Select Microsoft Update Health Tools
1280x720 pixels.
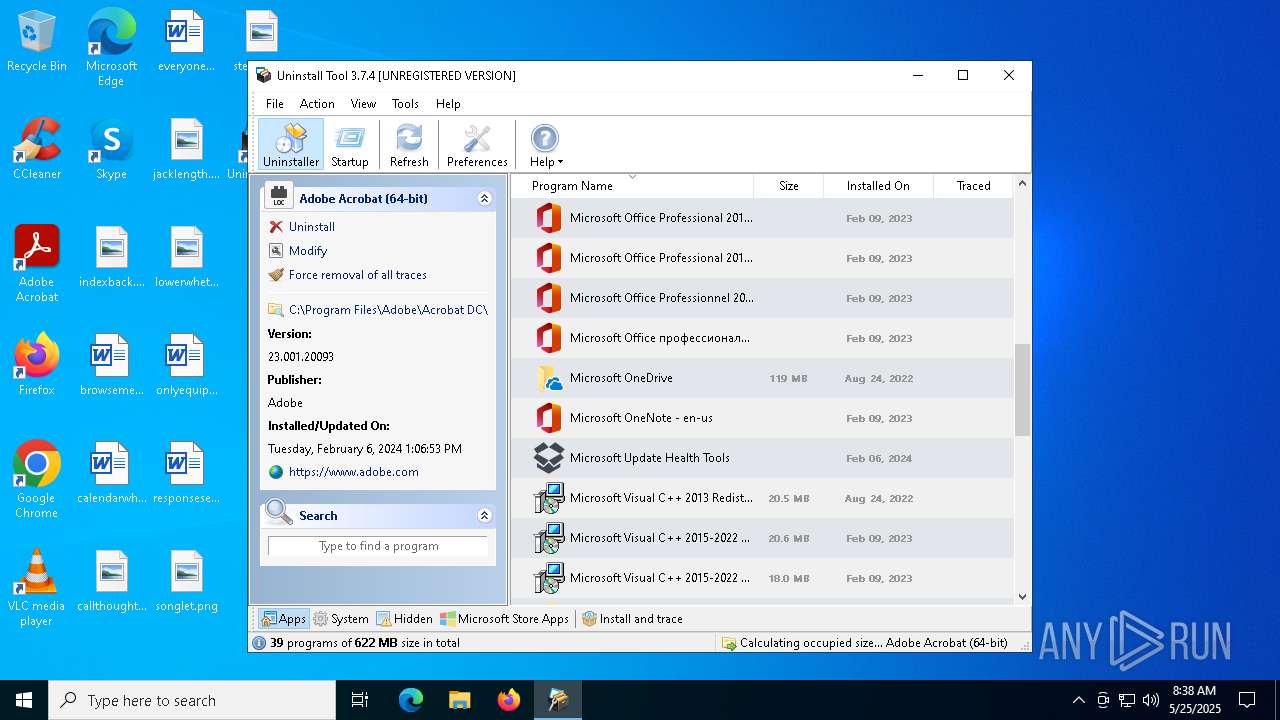762,458
